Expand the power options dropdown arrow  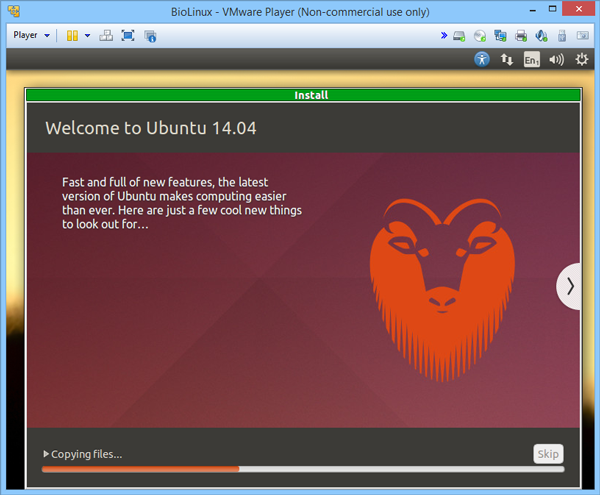point(87,36)
